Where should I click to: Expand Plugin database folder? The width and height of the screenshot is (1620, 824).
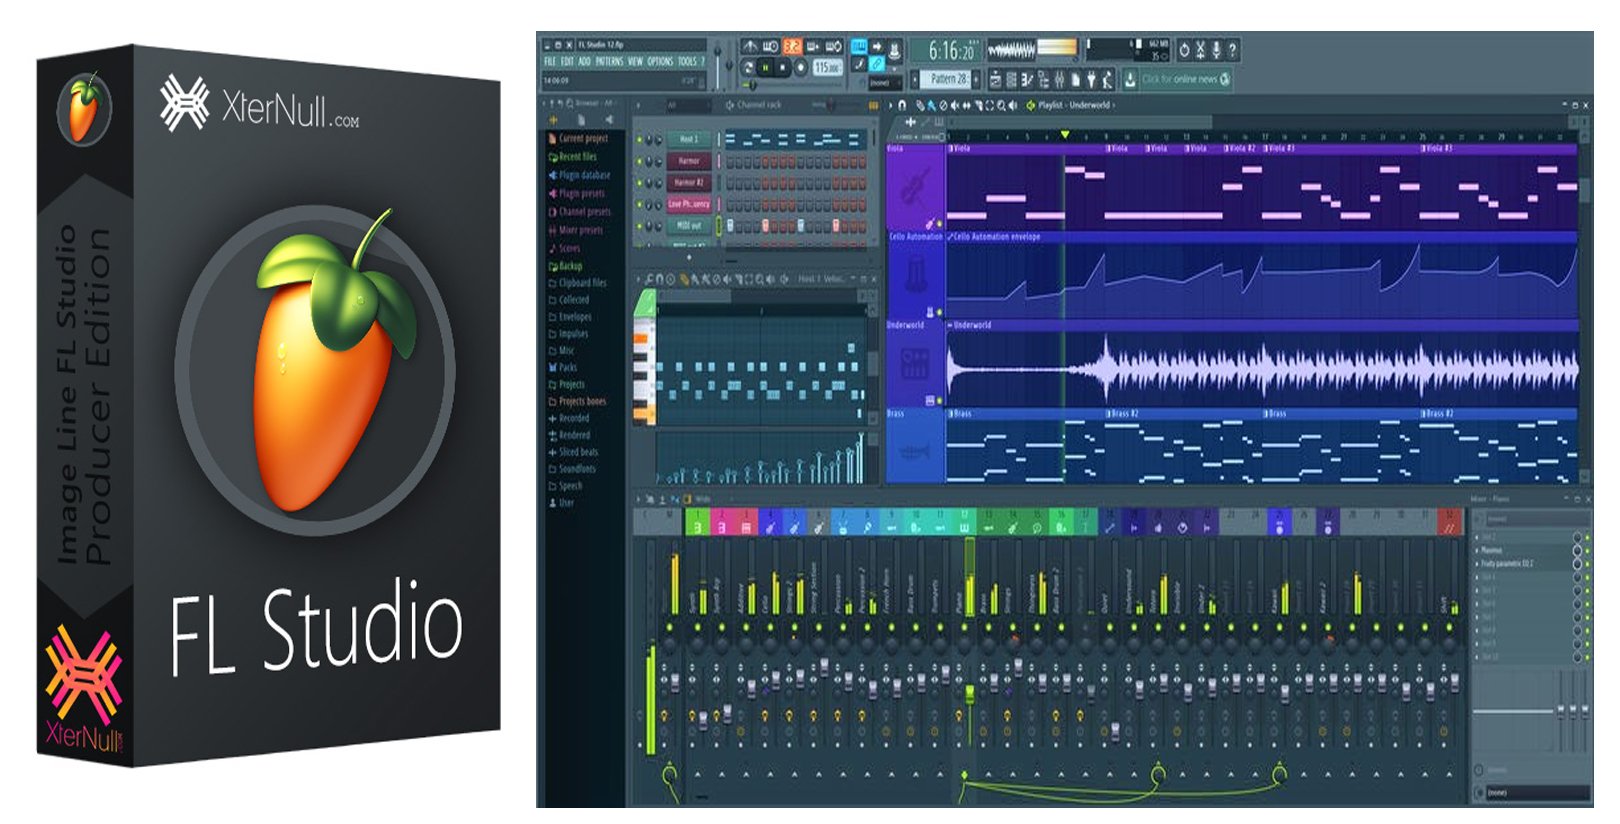[x=580, y=175]
